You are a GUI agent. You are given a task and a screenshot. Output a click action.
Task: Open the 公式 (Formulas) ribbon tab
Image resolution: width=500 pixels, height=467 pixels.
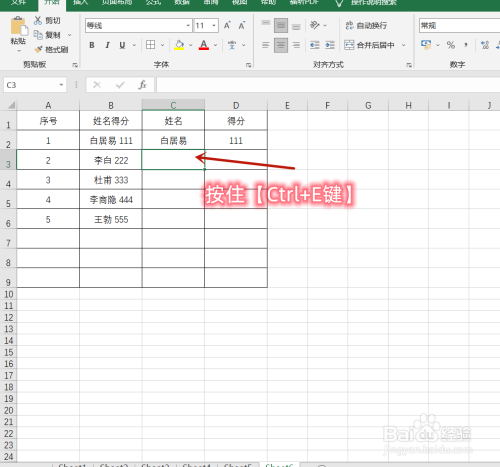[x=153, y=3]
